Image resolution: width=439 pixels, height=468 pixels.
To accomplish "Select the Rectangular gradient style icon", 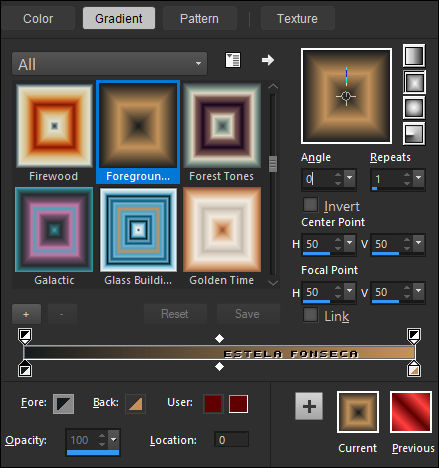I will tap(414, 82).
